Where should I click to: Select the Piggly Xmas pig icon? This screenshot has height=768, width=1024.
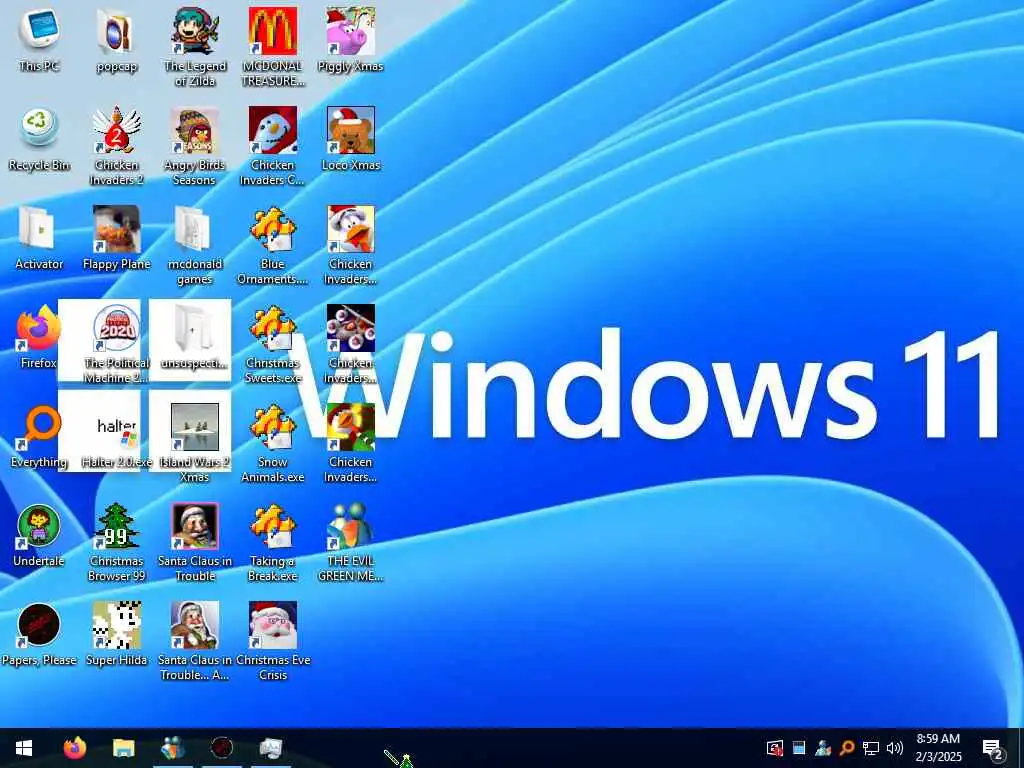[x=351, y=31]
